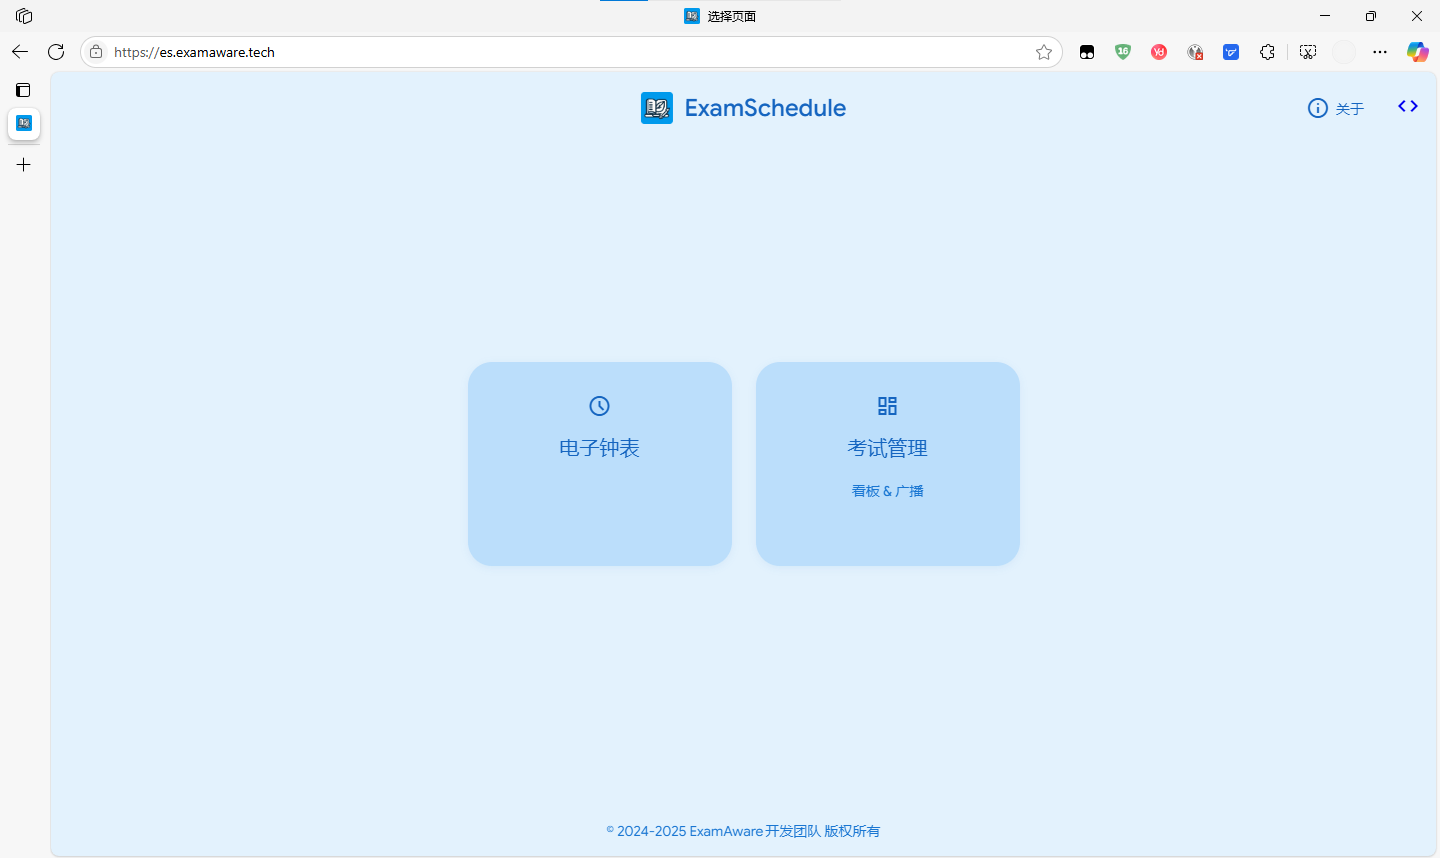Toggle the vertical tabs pane
Image resolution: width=1440 pixels, height=858 pixels.
(x=24, y=90)
